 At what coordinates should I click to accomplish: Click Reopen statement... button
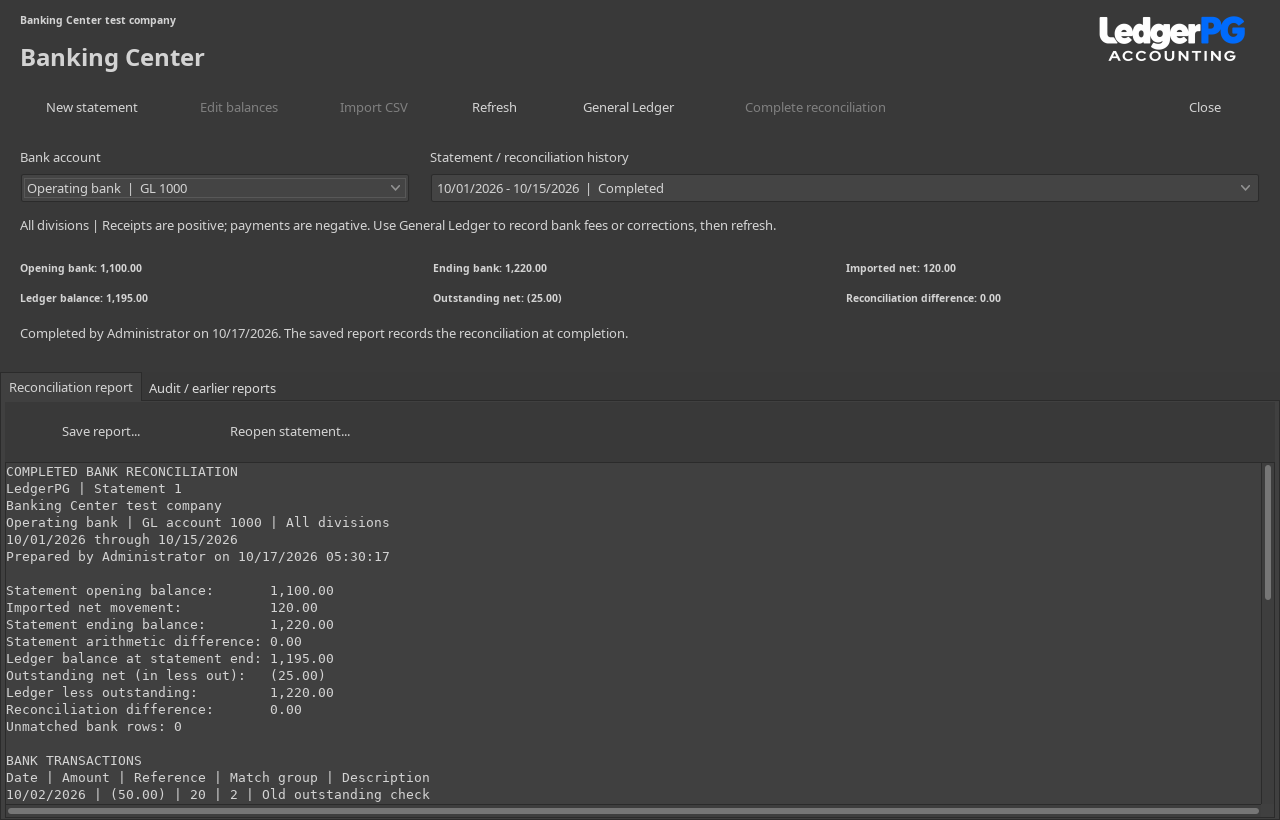click(x=290, y=431)
